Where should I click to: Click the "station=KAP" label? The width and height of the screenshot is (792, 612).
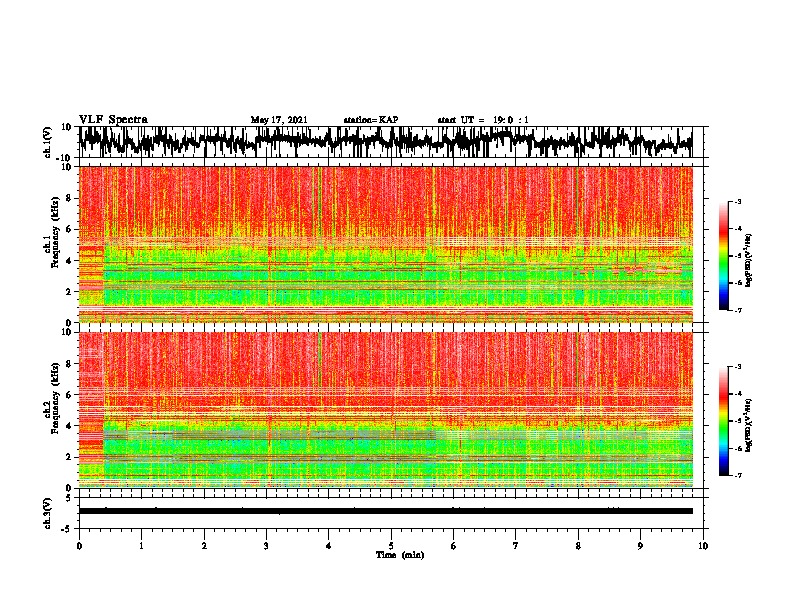click(371, 120)
